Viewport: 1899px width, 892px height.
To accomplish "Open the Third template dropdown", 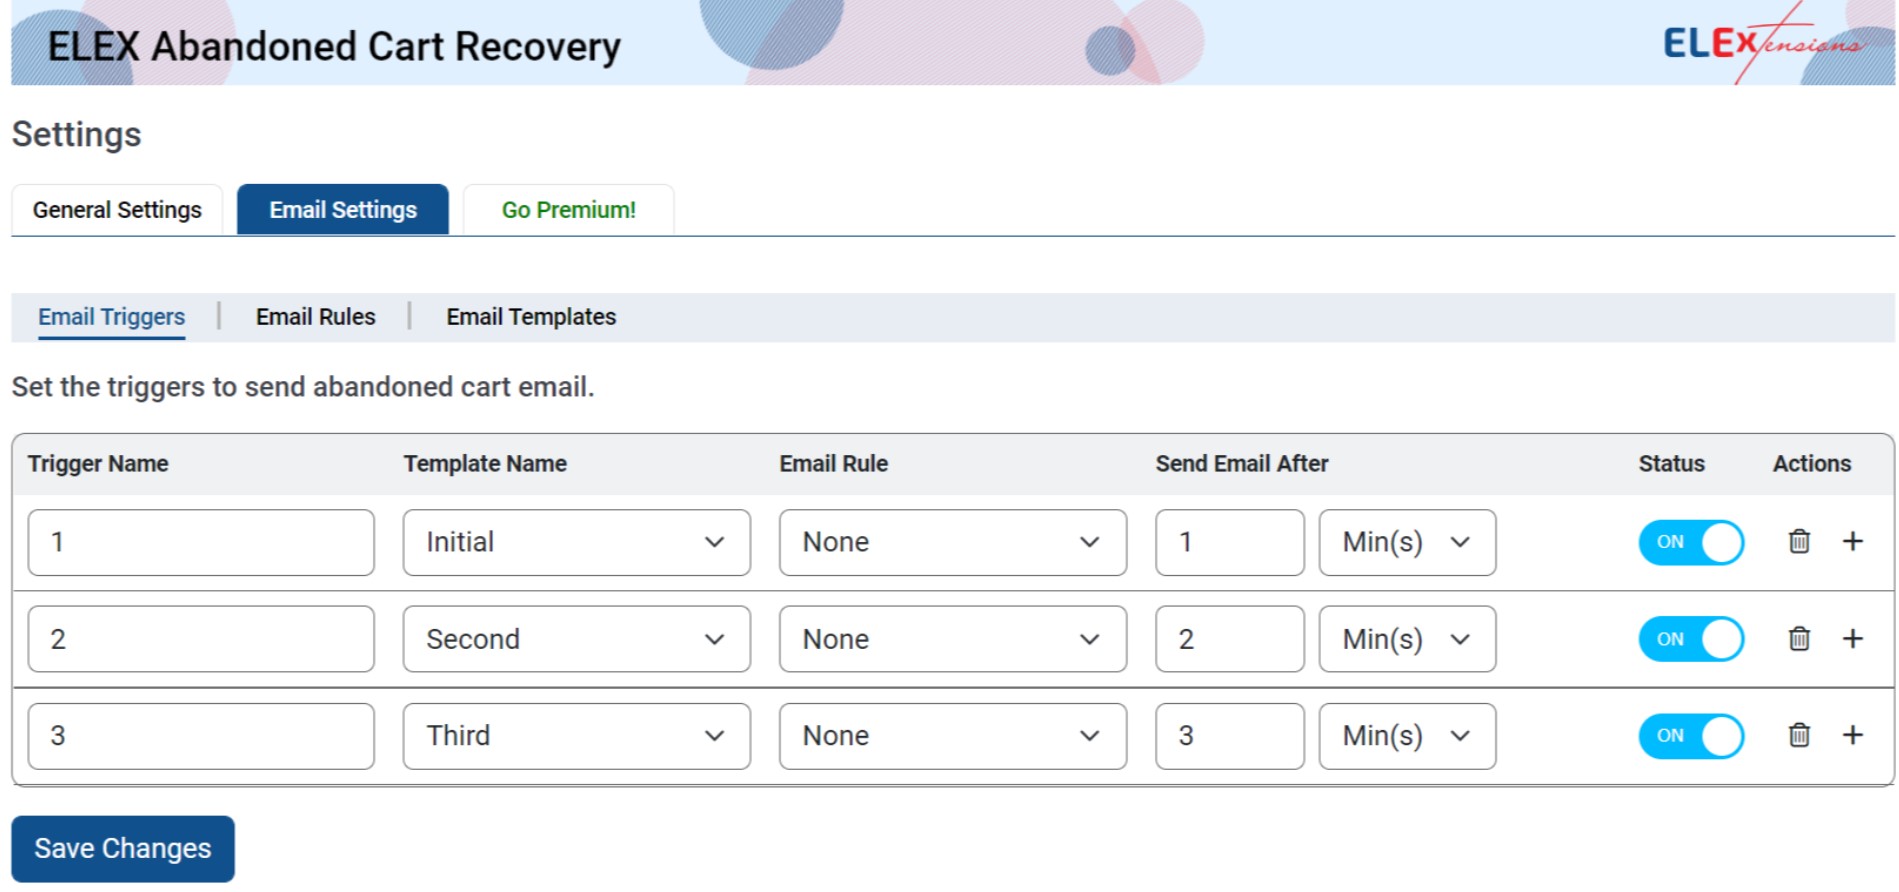I will tap(576, 736).
